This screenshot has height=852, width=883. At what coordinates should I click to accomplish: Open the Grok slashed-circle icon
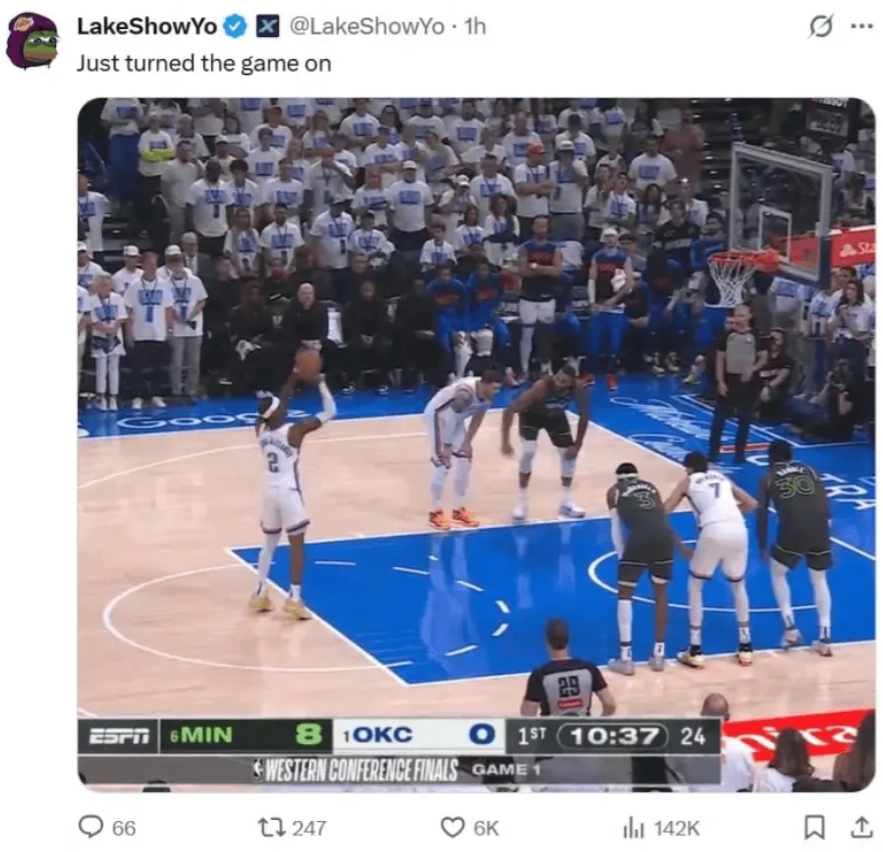[x=820, y=26]
